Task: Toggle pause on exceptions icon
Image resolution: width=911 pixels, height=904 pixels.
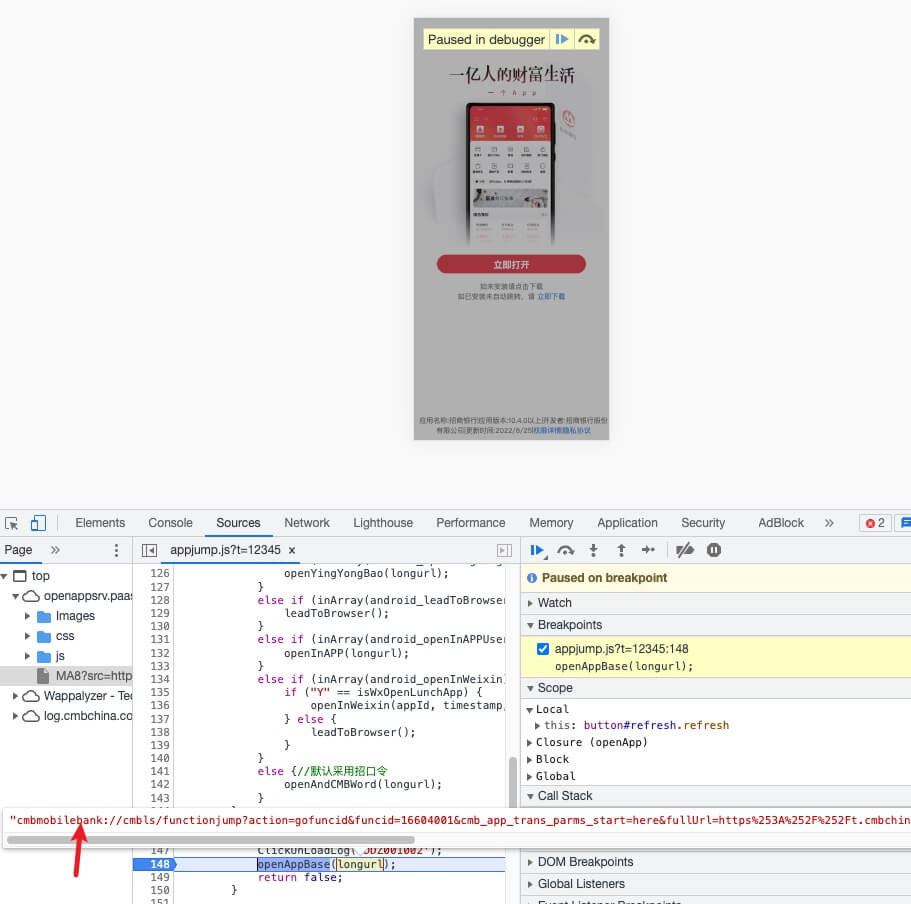Action: click(714, 550)
